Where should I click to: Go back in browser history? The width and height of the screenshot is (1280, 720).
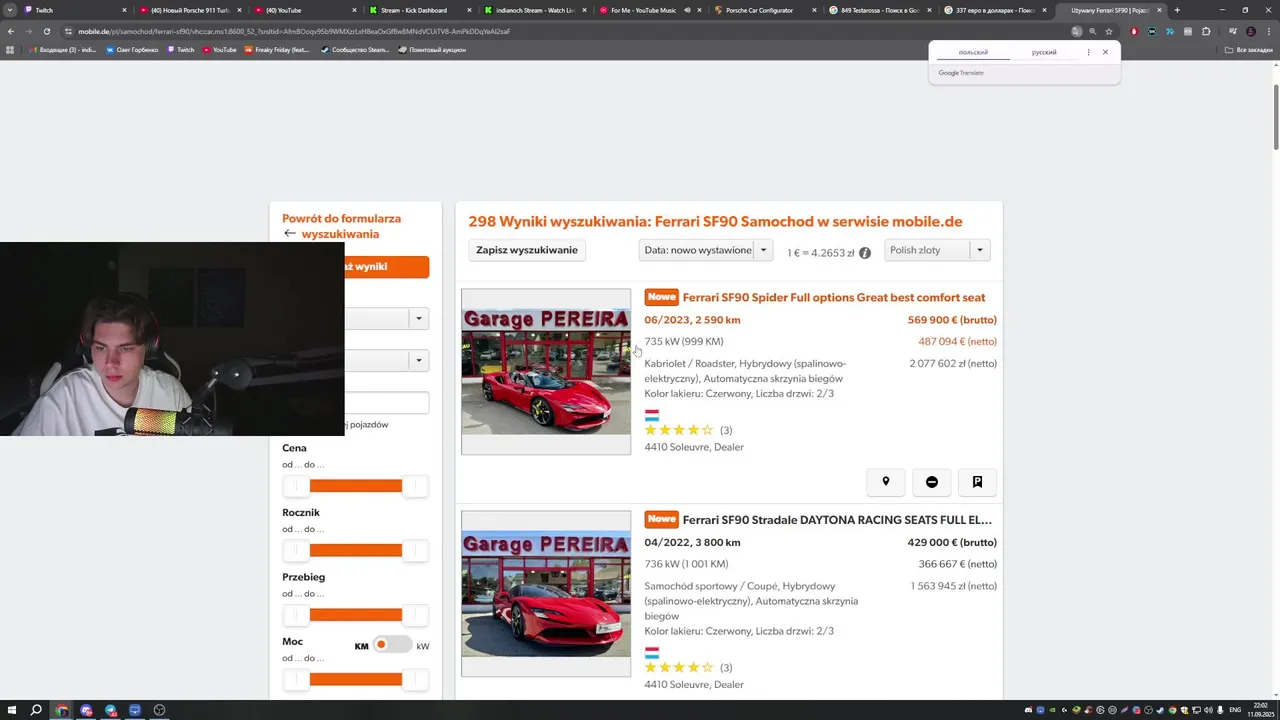click(11, 31)
